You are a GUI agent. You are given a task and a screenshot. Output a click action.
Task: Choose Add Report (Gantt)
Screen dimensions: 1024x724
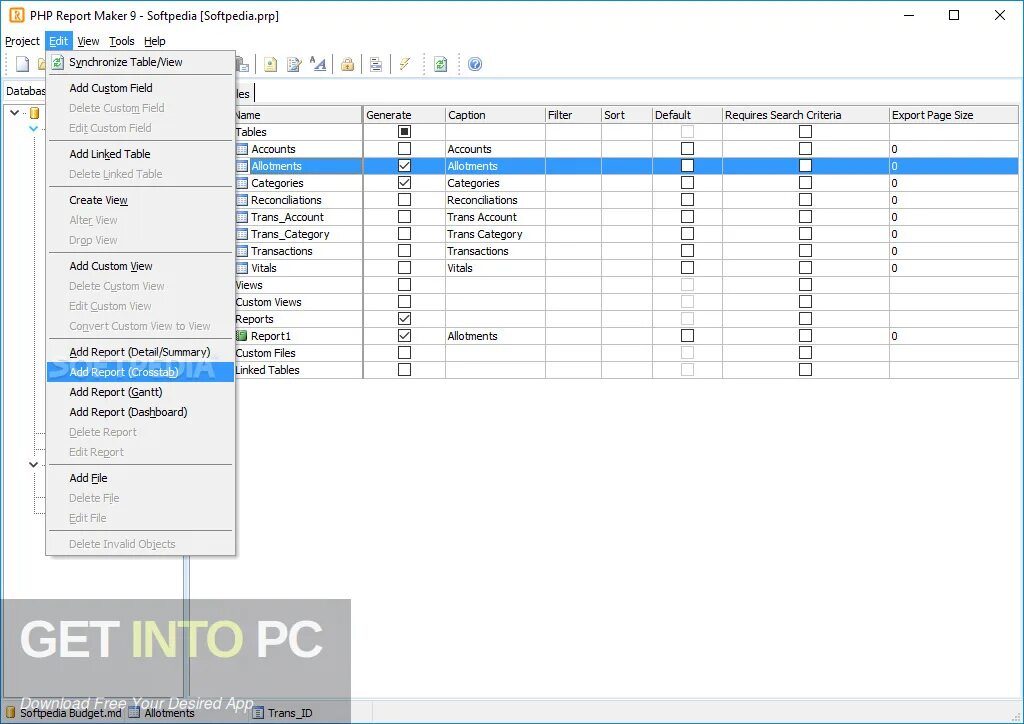point(140,392)
